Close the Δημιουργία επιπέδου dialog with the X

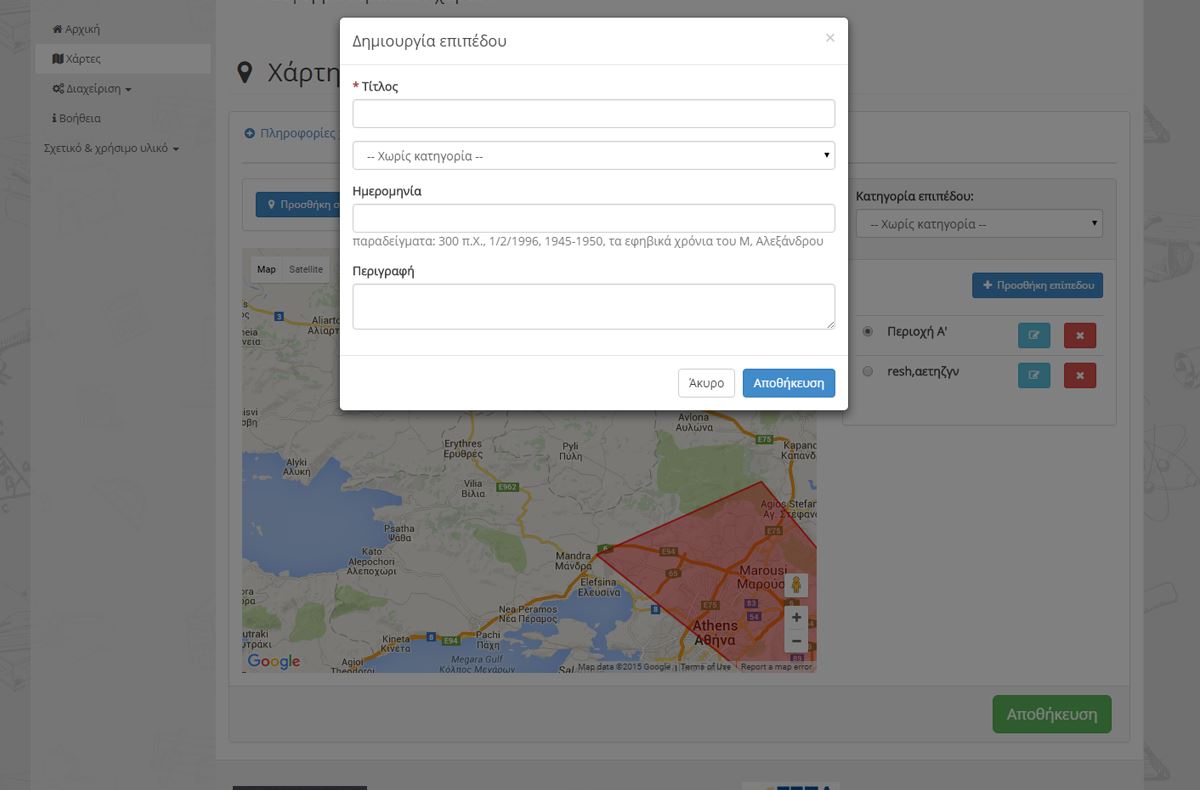[829, 38]
